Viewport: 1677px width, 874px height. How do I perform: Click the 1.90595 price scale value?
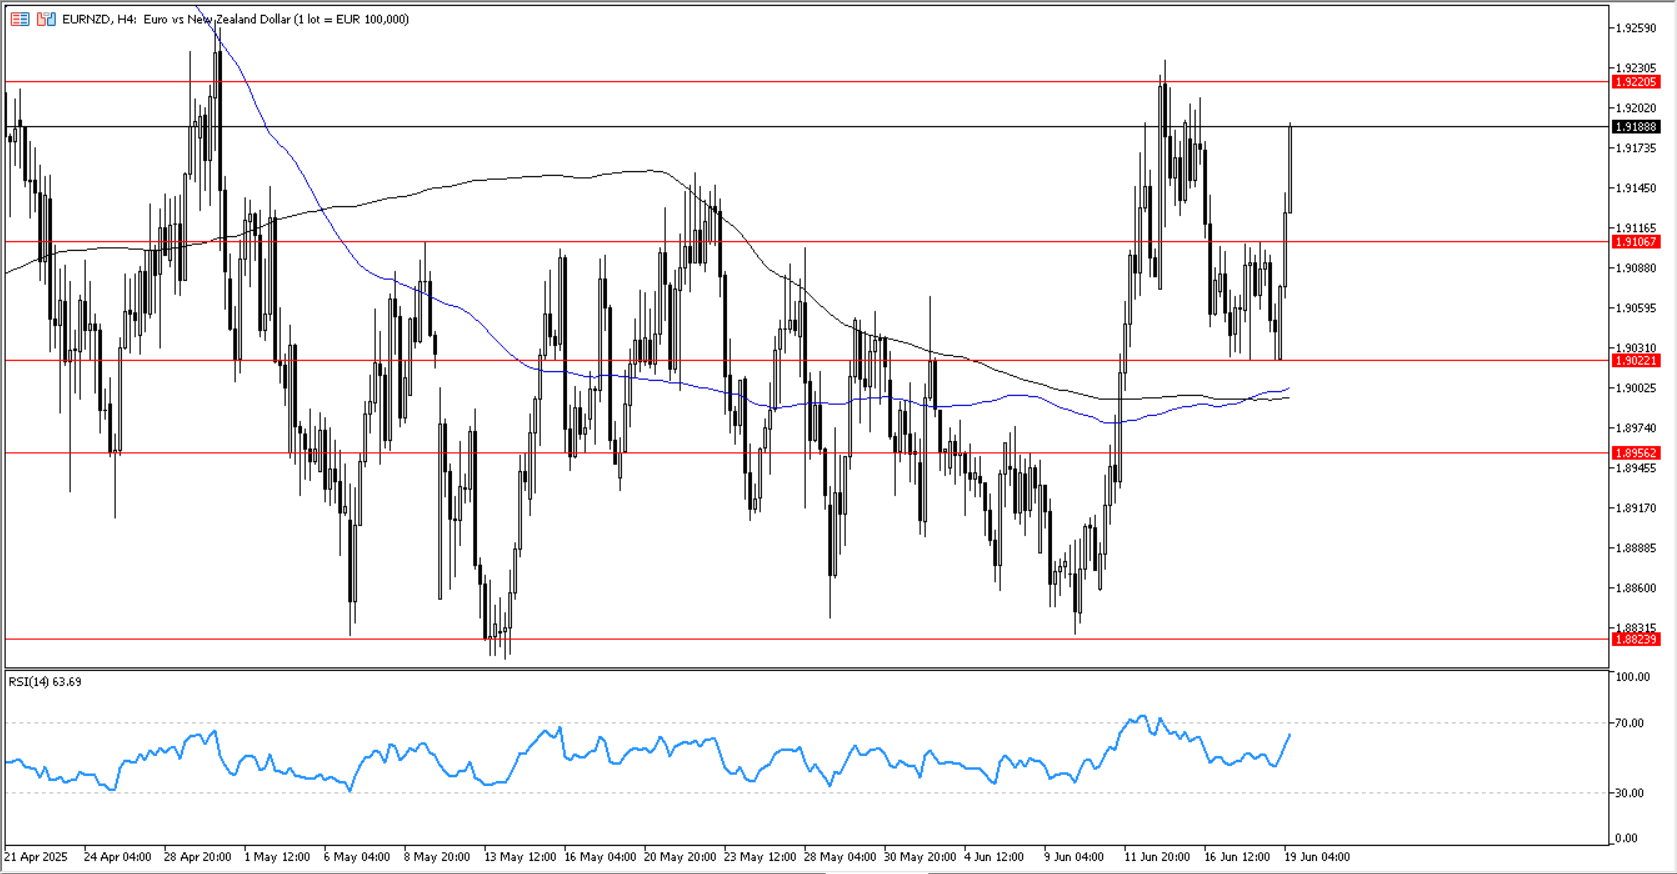coord(1636,308)
